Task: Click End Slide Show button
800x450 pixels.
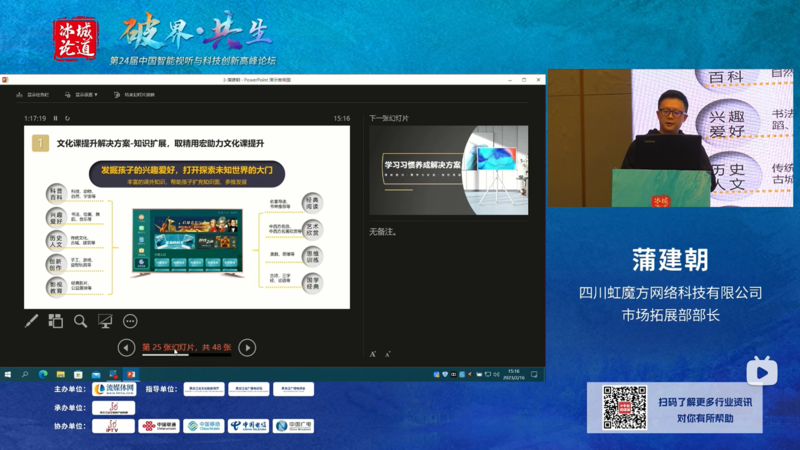Action: pyautogui.click(x=138, y=95)
